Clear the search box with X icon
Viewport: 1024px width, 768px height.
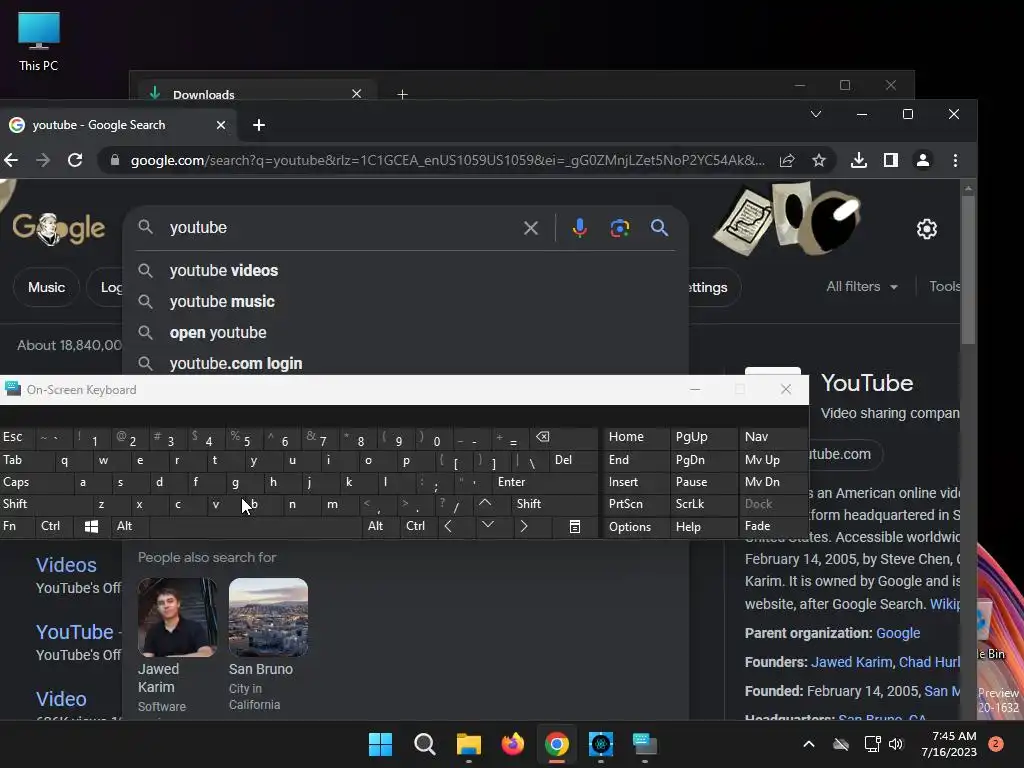[x=531, y=228]
